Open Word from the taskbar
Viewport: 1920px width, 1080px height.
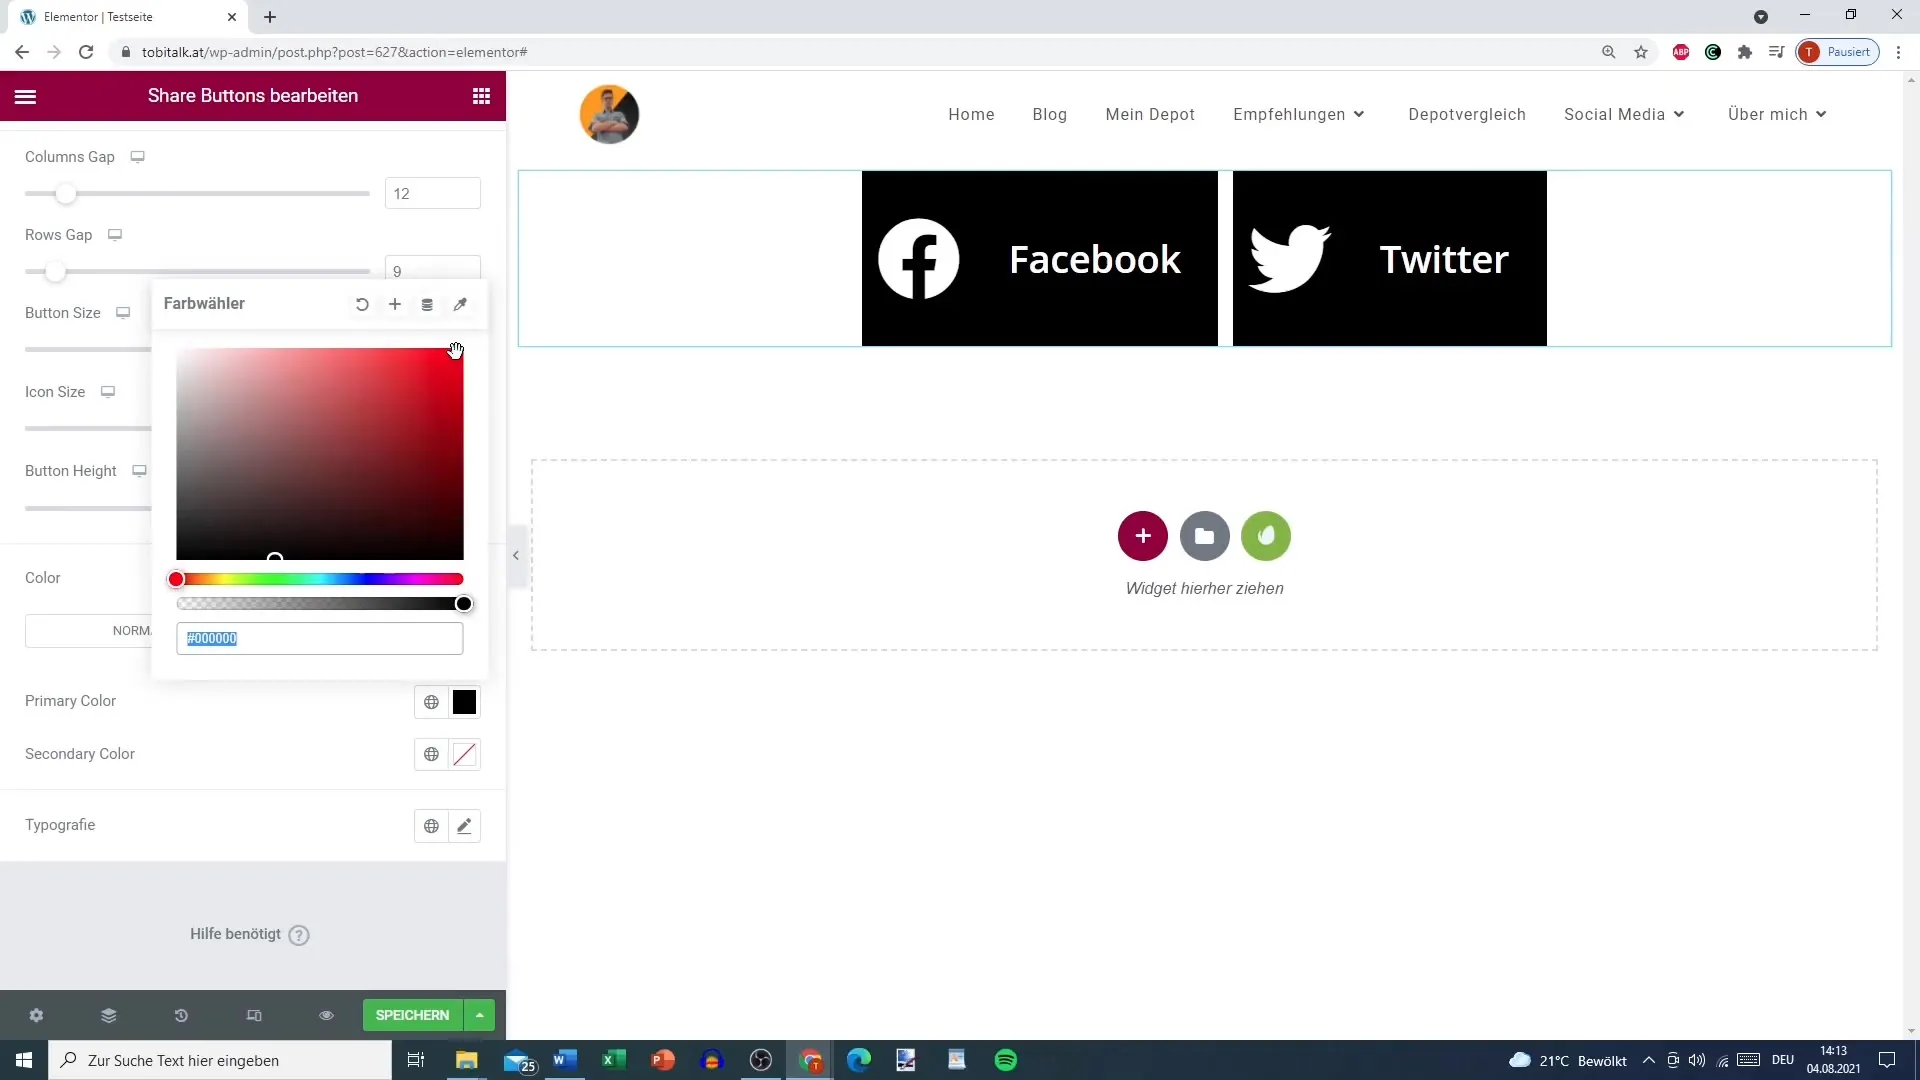[x=565, y=1060]
